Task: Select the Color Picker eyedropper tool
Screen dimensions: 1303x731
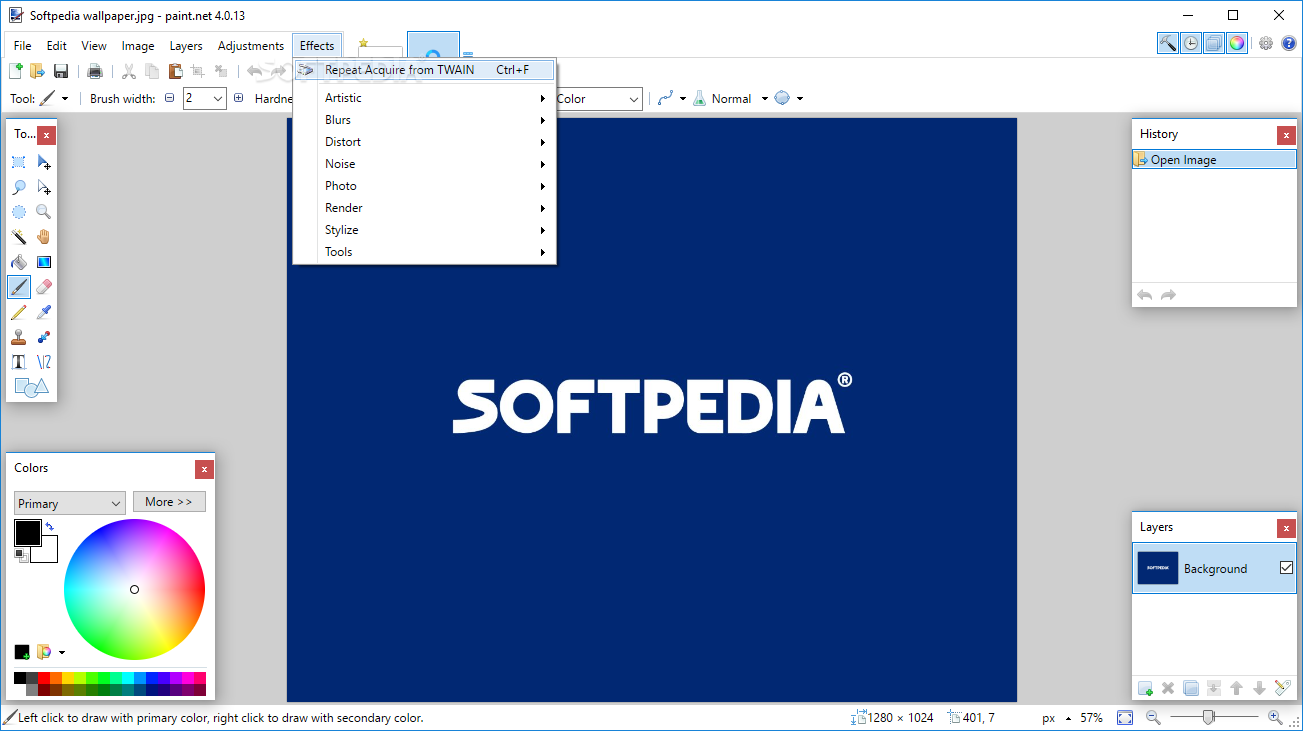Action: coord(44,312)
